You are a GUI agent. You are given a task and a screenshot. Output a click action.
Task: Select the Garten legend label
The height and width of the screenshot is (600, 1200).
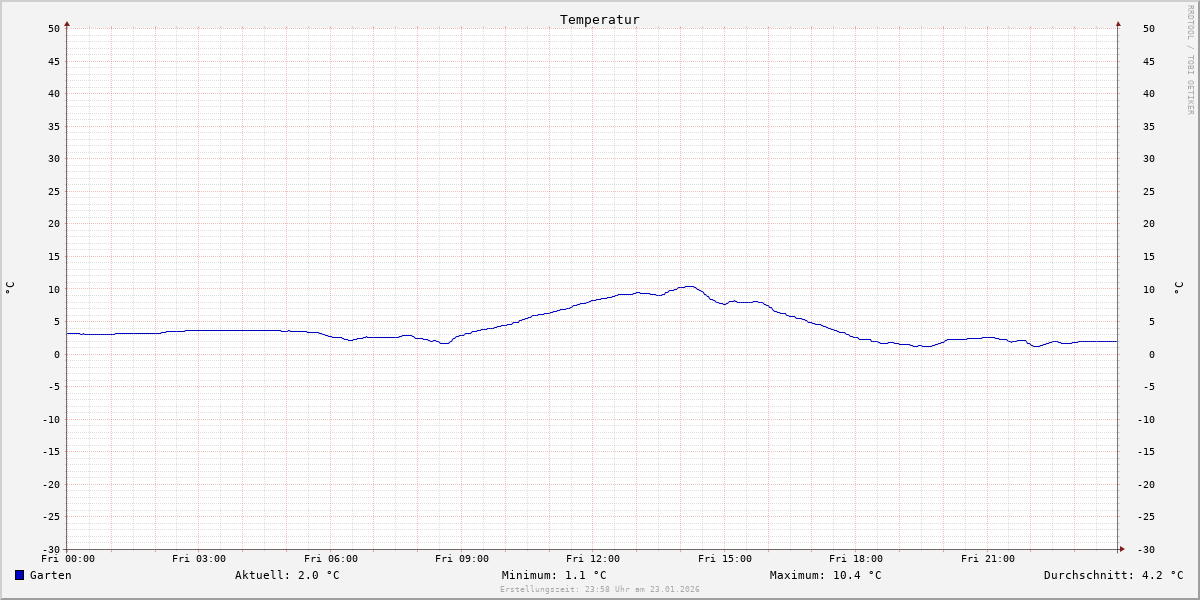50,575
